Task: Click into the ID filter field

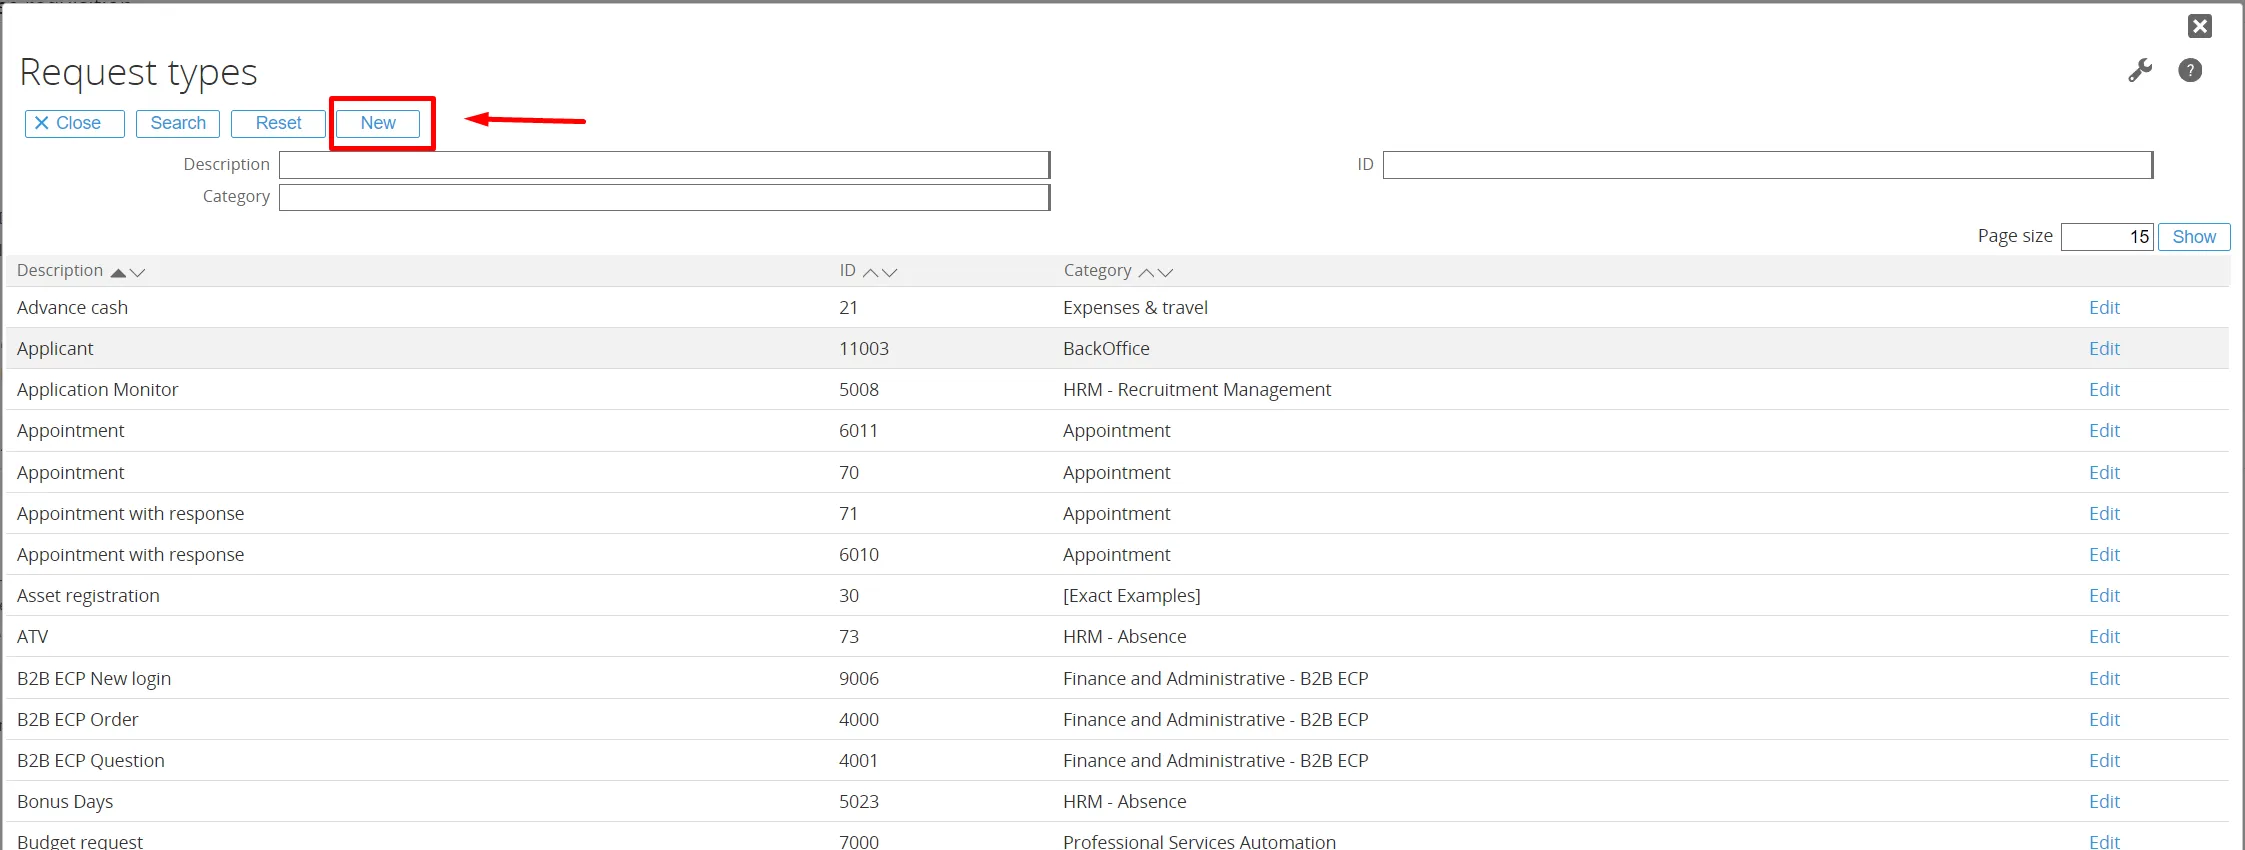Action: point(1767,165)
